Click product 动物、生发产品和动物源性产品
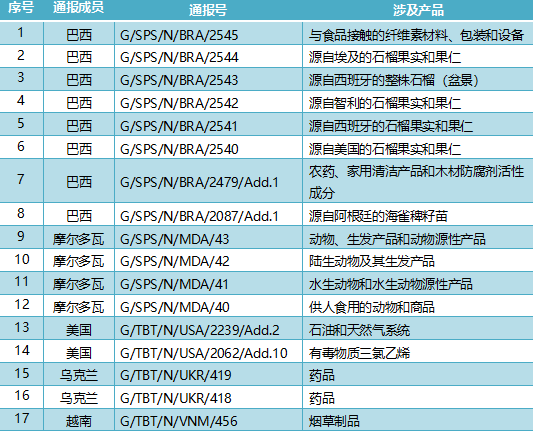This screenshot has width=533, height=431. 397,239
